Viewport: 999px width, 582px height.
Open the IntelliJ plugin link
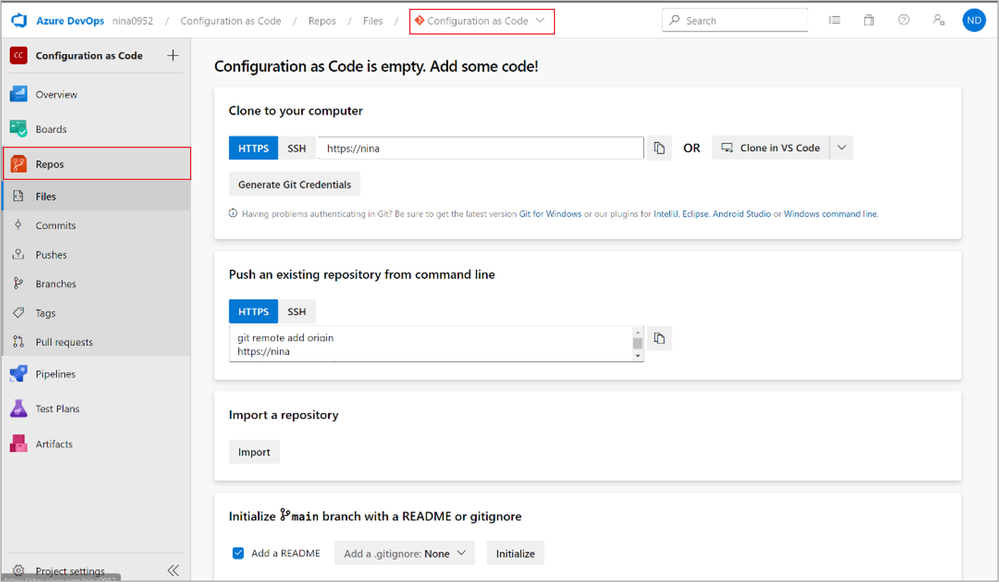666,214
